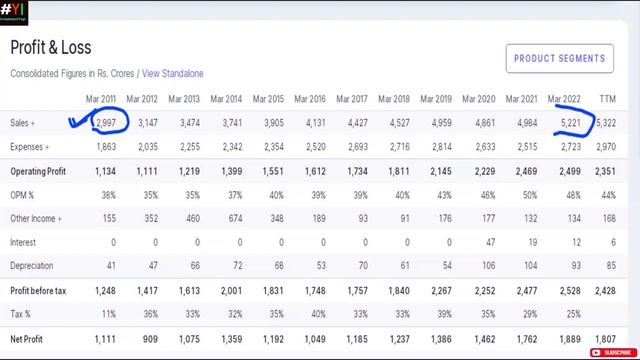This screenshot has width=640, height=360.
Task: Select the Mar 2020 column header
Action: (x=478, y=99)
